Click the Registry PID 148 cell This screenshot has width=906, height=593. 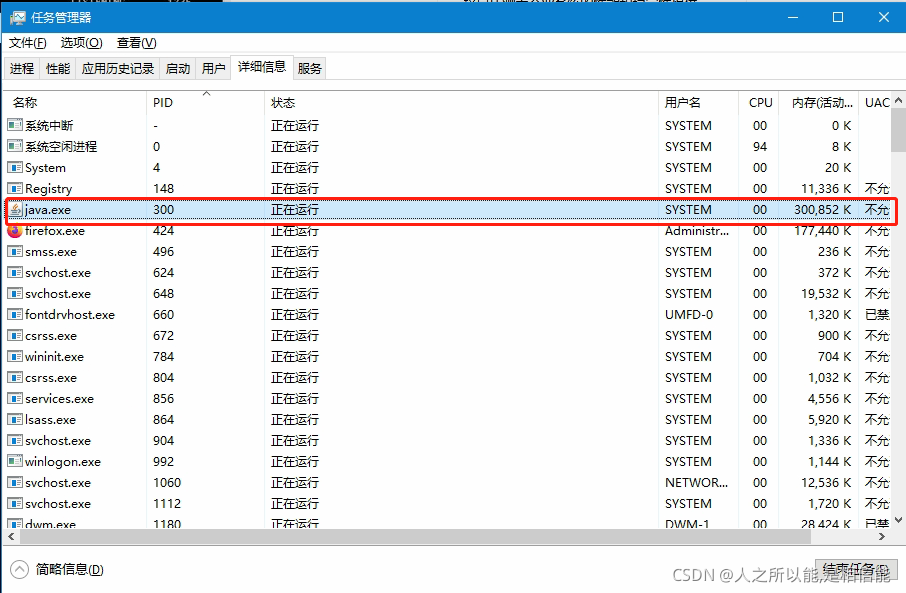[x=164, y=188]
